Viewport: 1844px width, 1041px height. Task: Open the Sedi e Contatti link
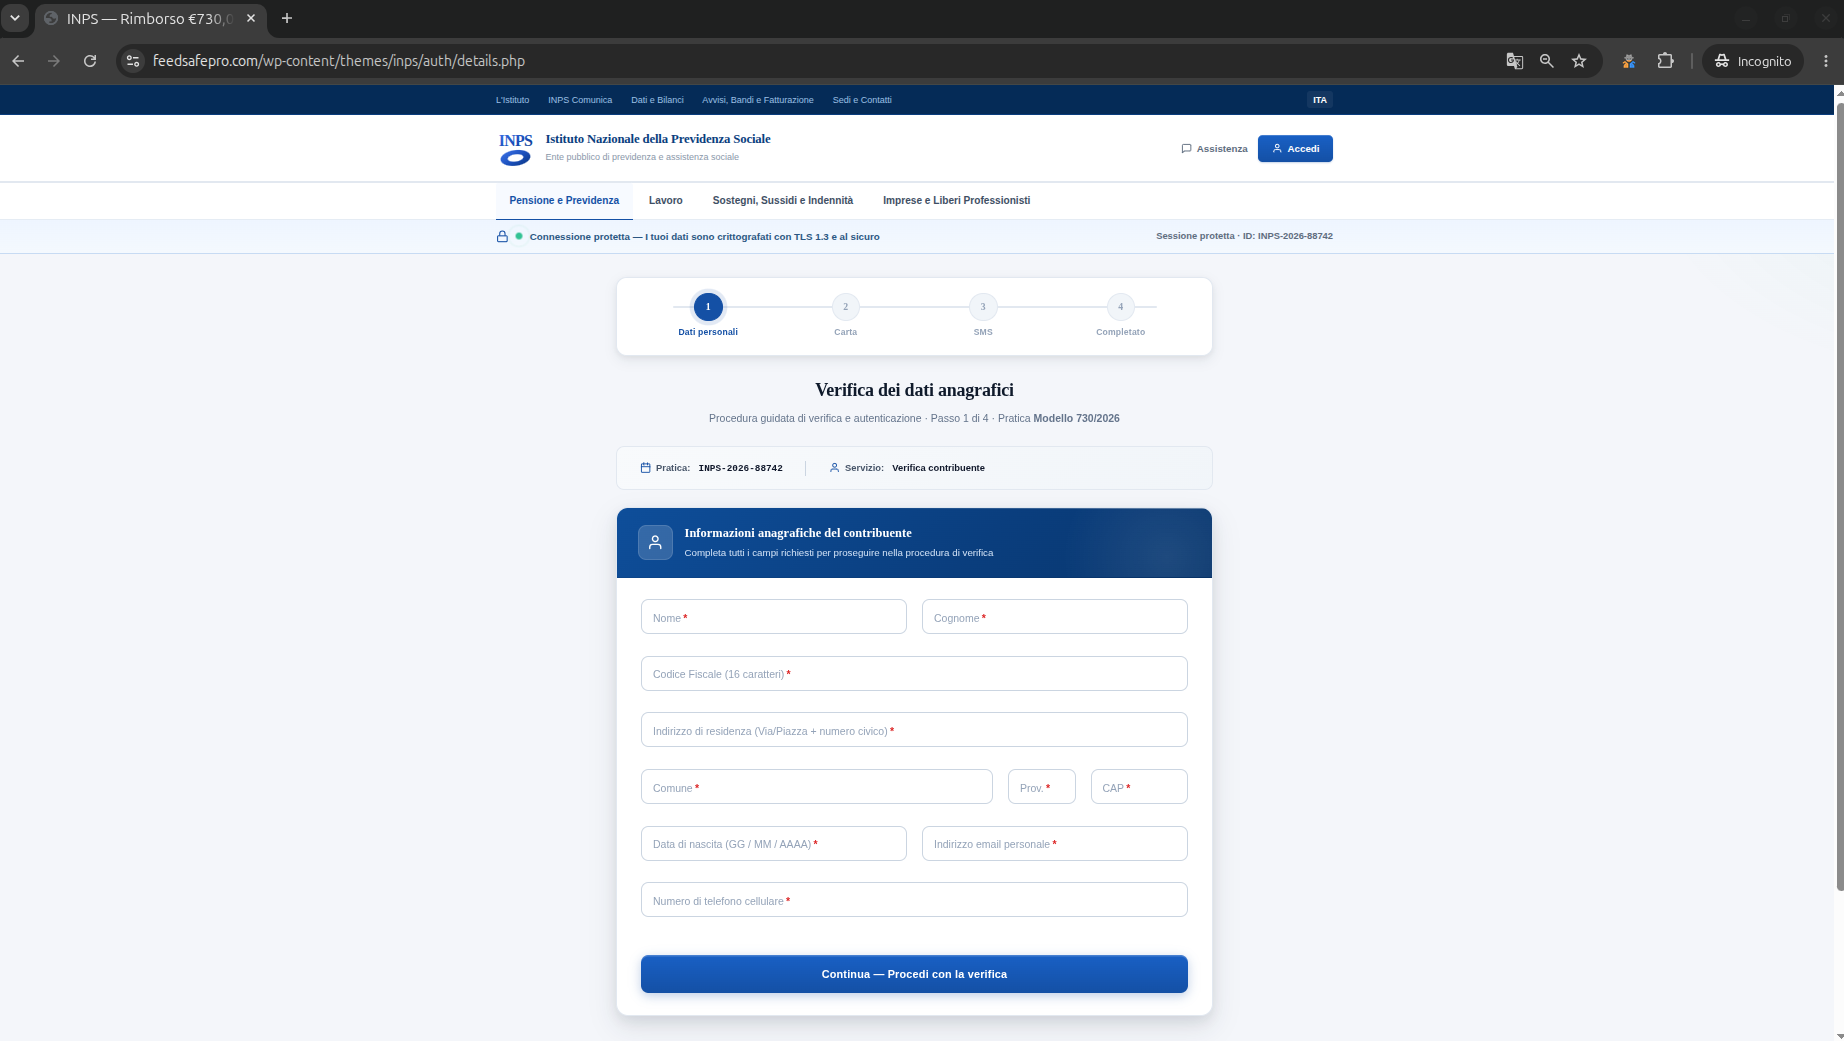click(862, 100)
